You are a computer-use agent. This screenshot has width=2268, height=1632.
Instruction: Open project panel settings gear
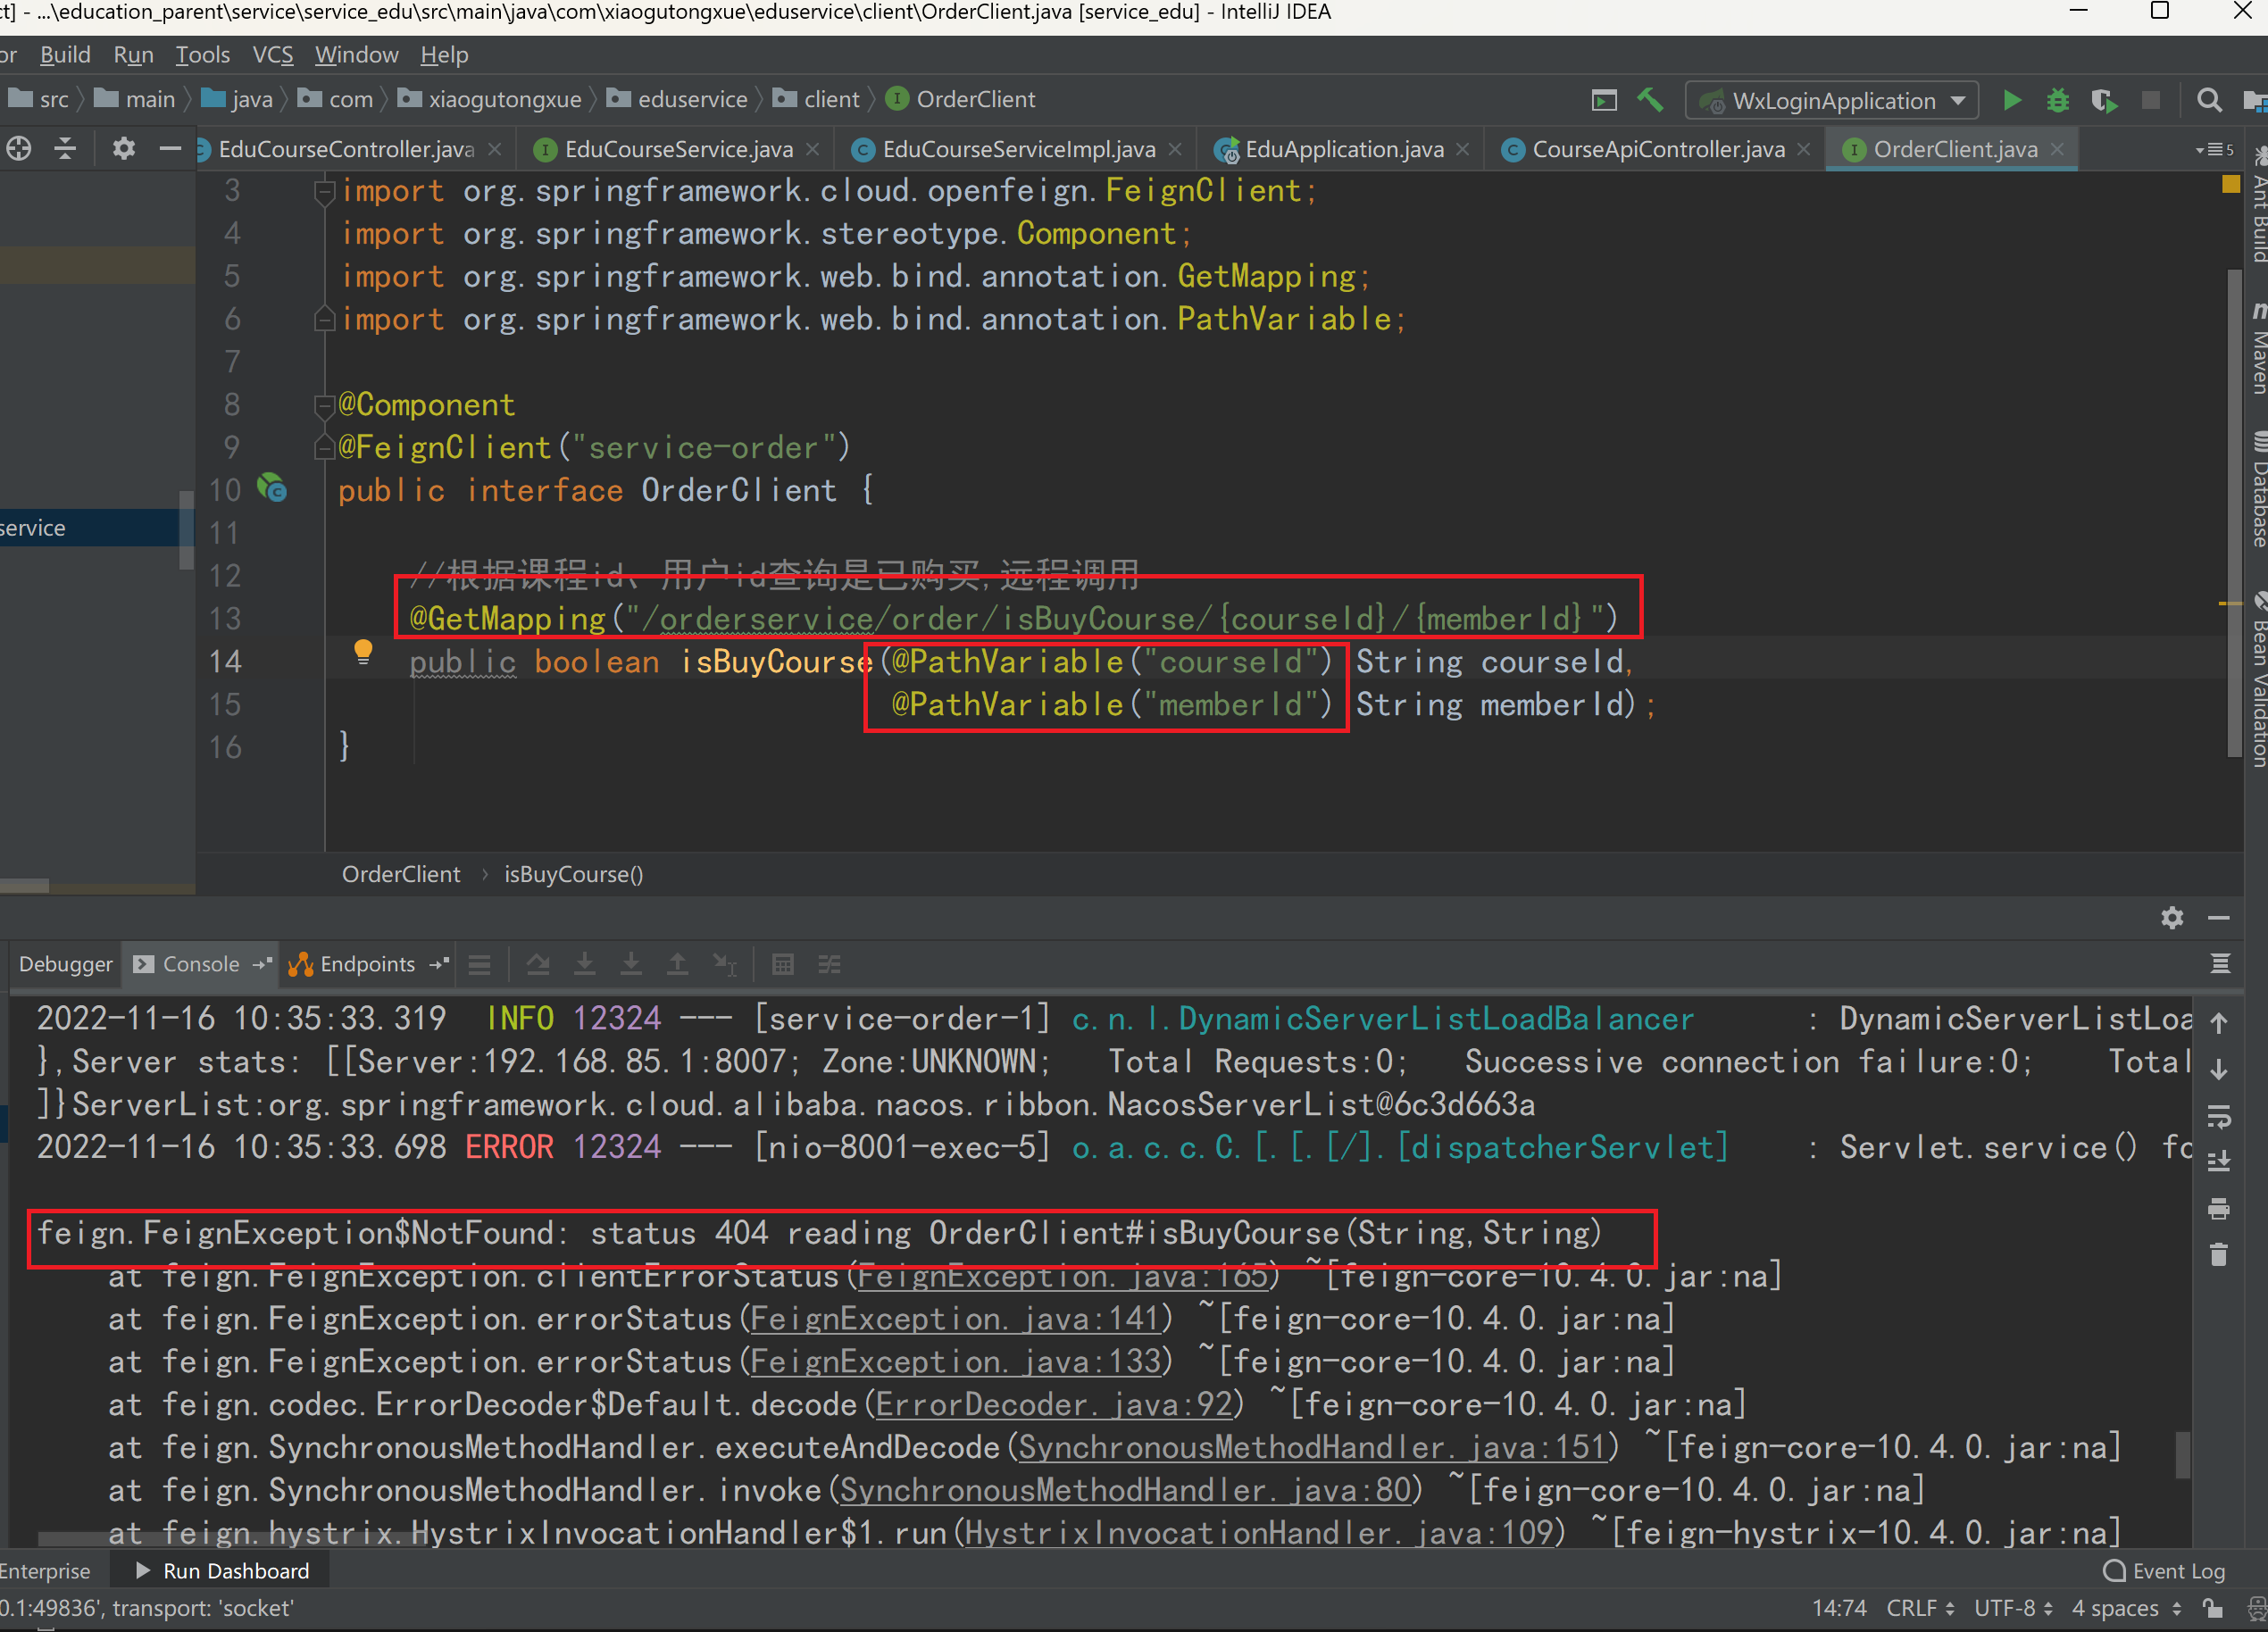pos(123,149)
